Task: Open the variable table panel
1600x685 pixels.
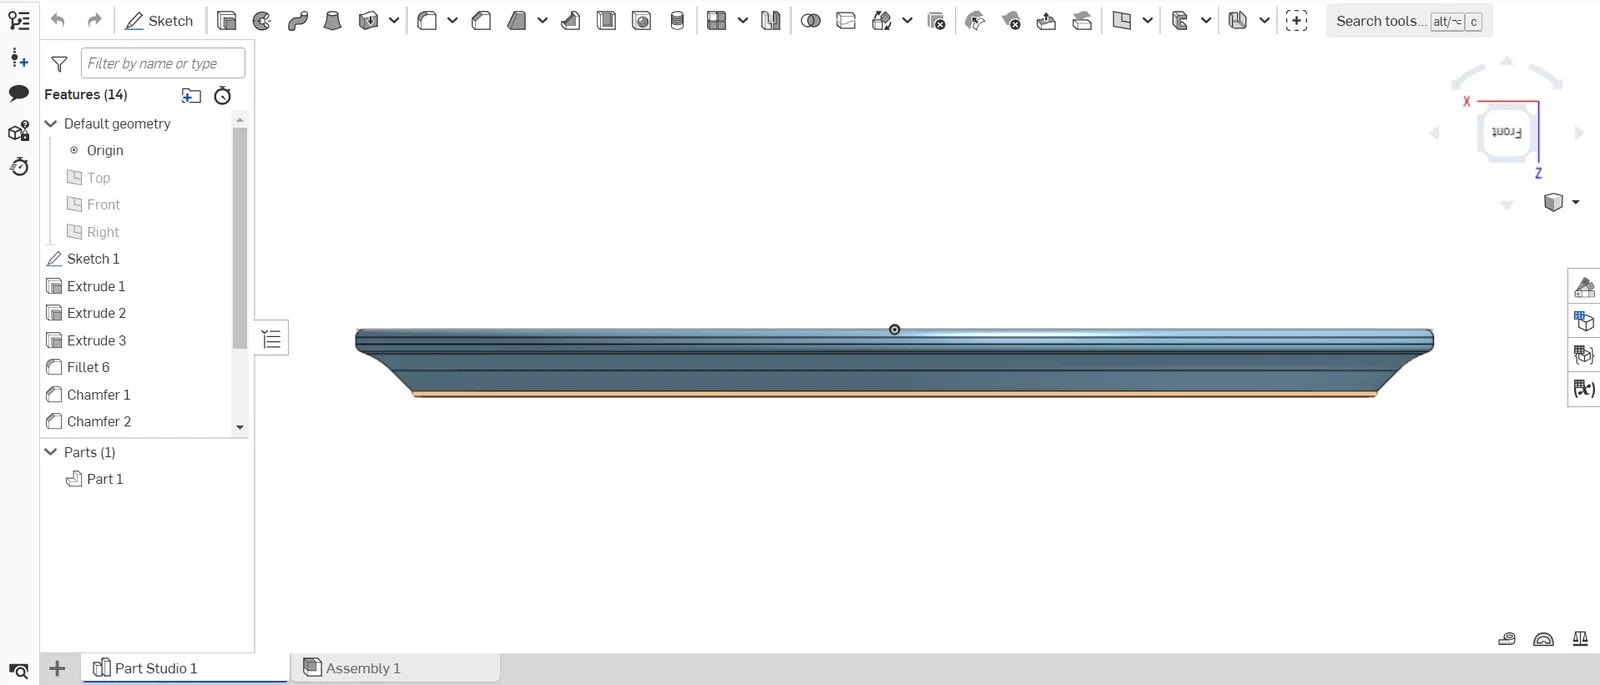Action: pos(1584,389)
